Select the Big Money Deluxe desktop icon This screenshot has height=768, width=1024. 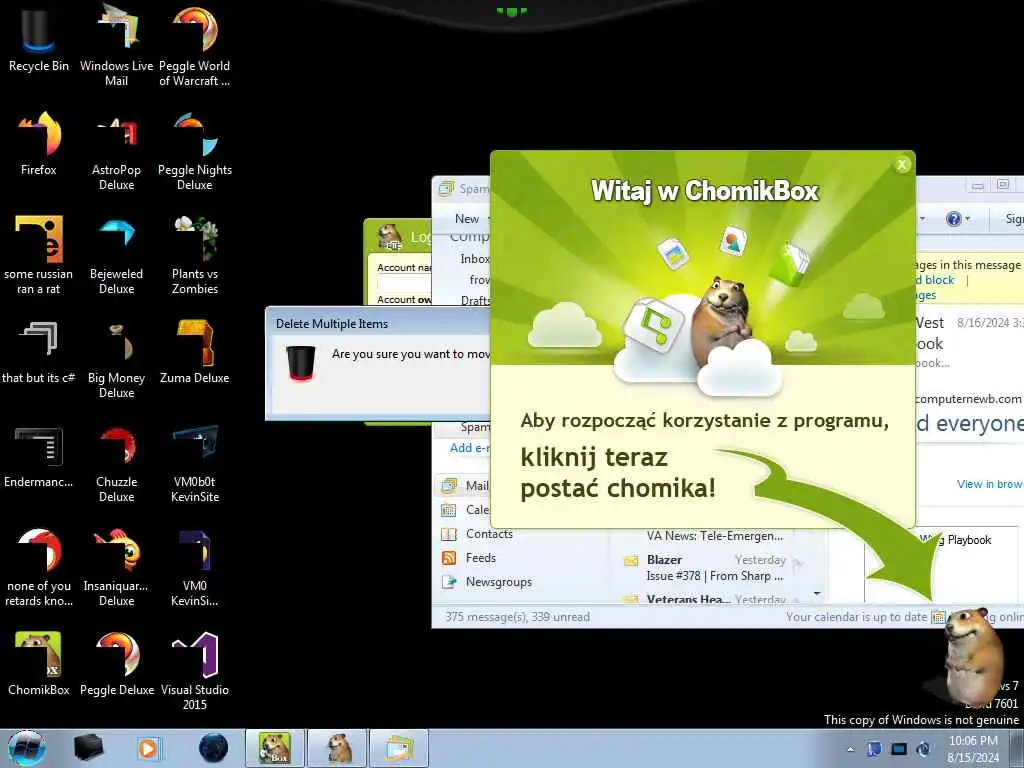point(116,359)
